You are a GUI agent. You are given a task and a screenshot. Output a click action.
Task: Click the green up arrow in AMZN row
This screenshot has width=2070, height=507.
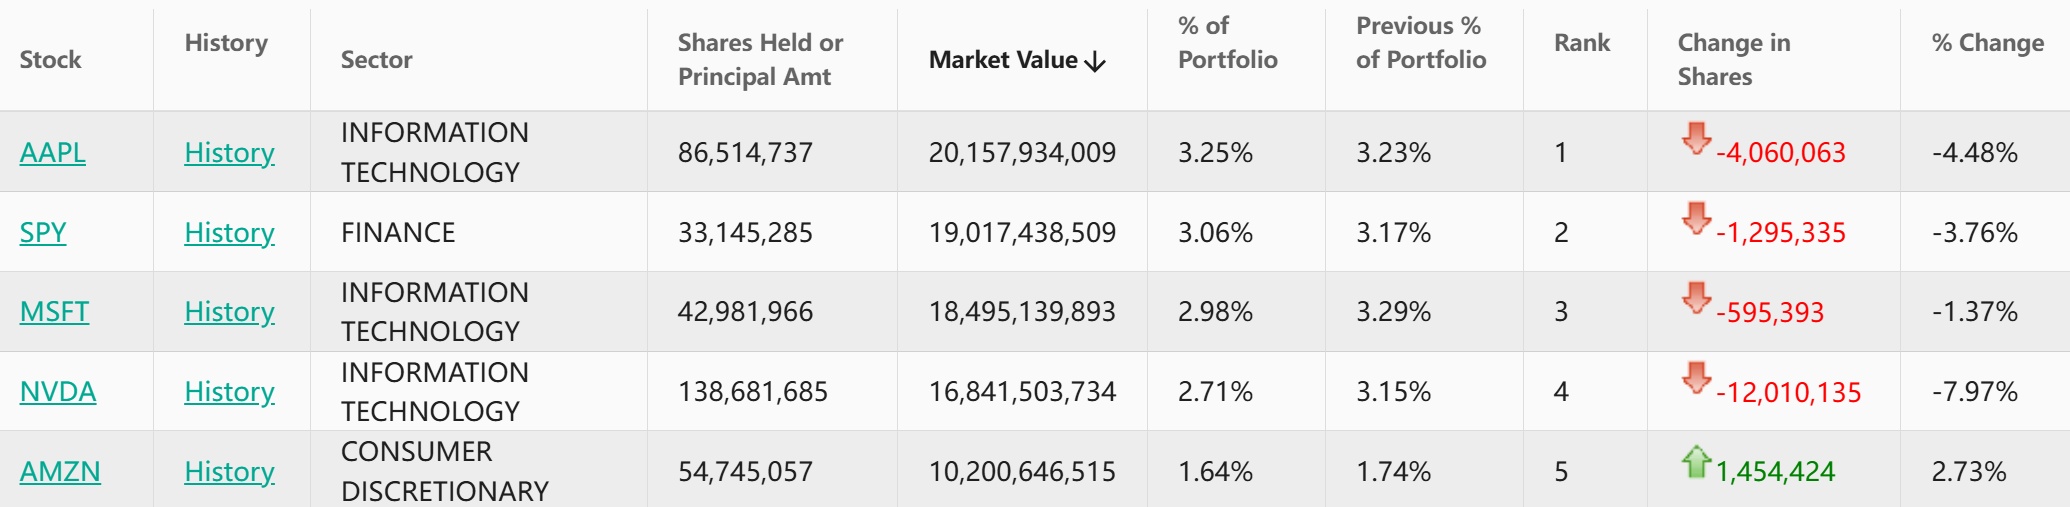[x=1696, y=461]
